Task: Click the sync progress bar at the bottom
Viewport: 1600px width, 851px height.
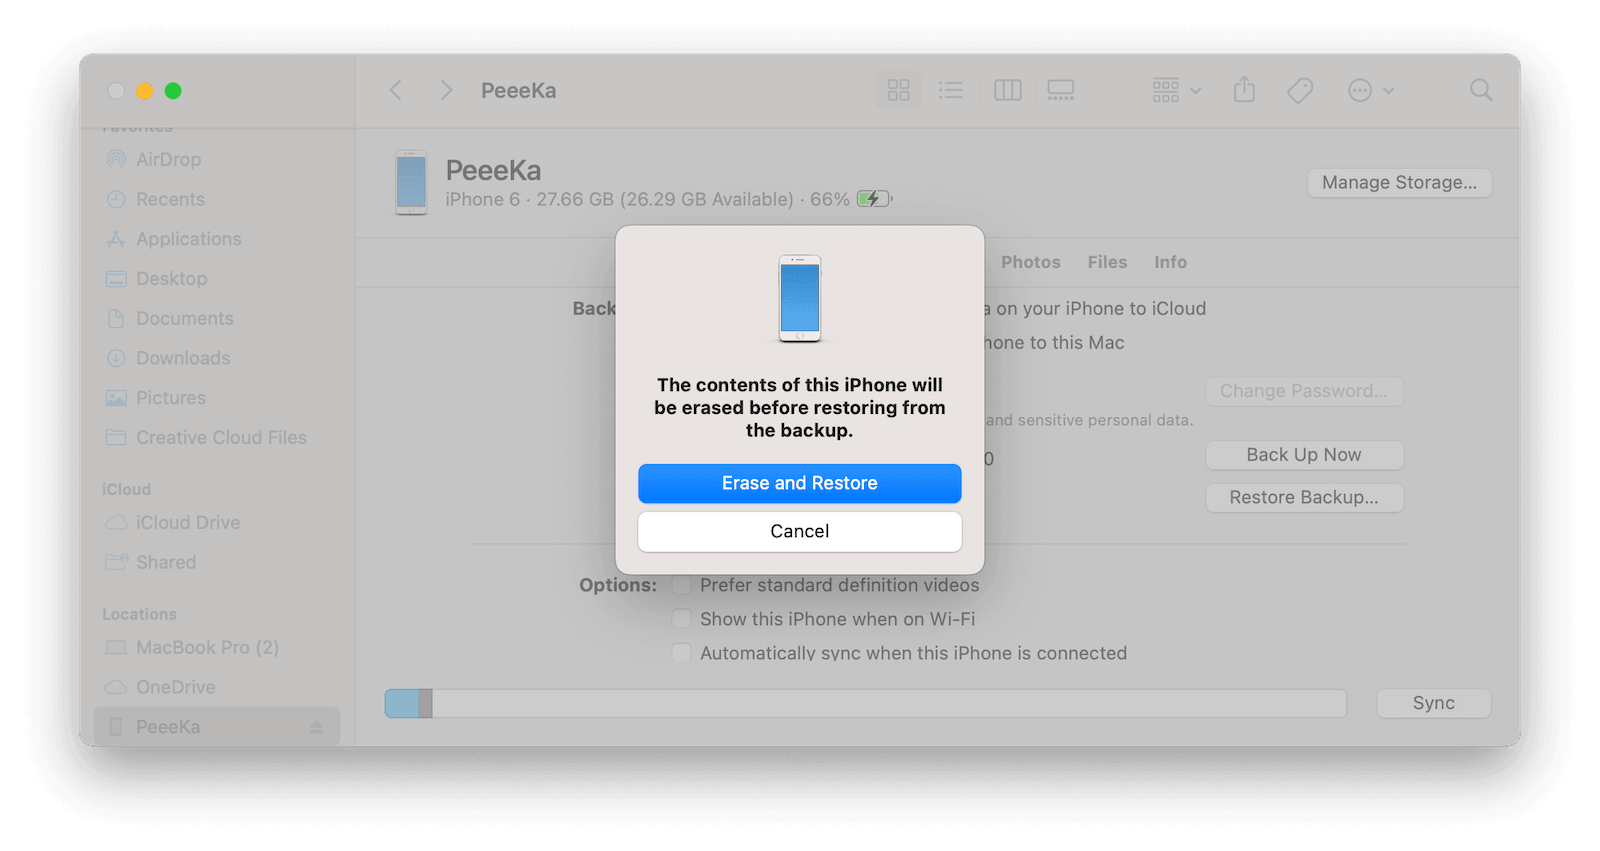Action: point(864,703)
